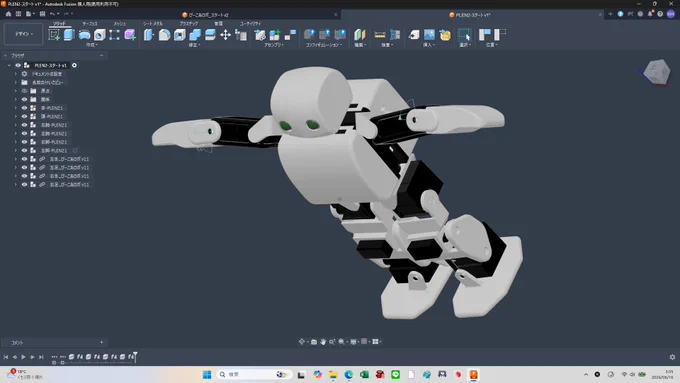The width and height of the screenshot is (680, 383).
Task: Switch to the シートメタル tab
Action: point(153,24)
